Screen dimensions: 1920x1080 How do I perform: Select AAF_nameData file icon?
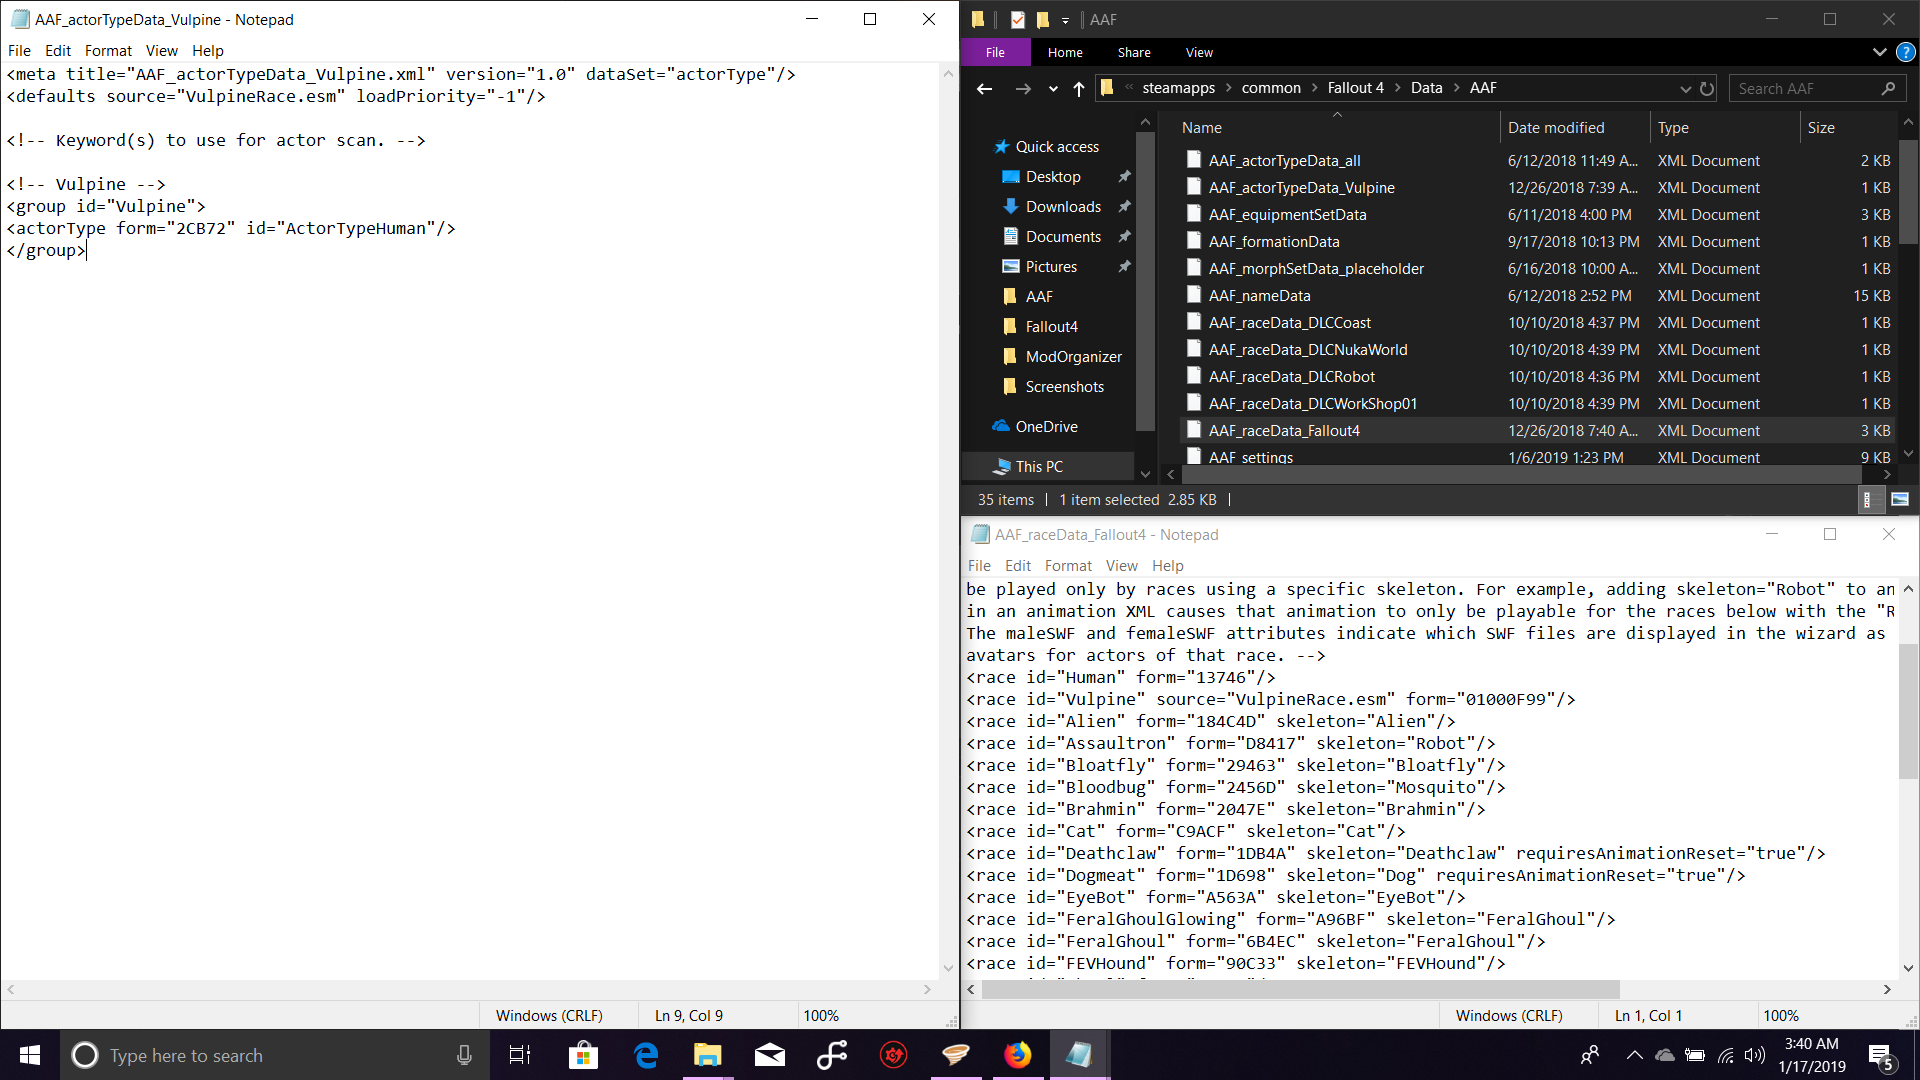[1193, 295]
